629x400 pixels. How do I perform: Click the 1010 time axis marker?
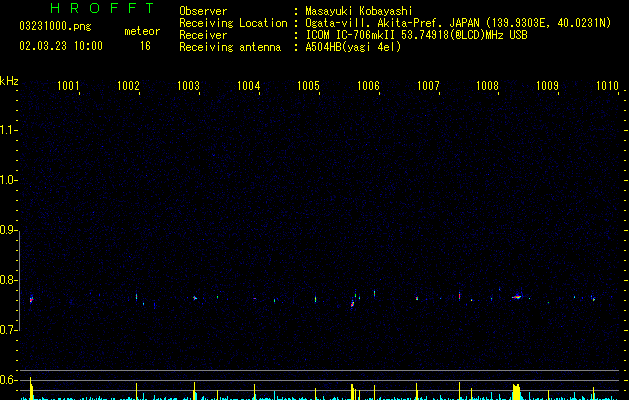pyautogui.click(x=607, y=85)
